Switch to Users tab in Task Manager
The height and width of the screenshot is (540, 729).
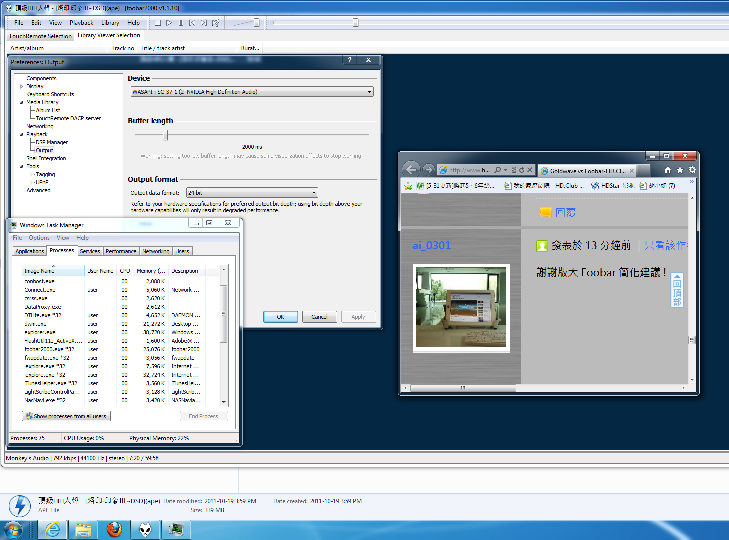(x=183, y=251)
